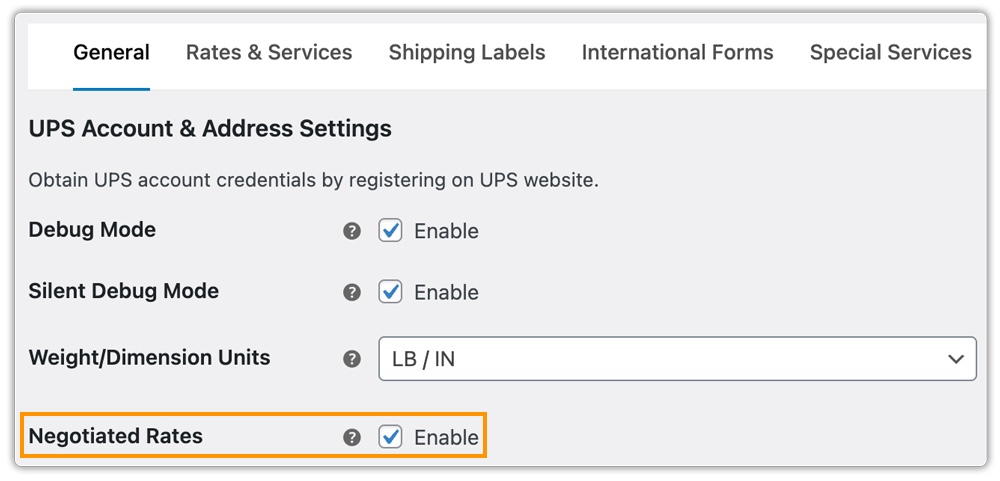Click the help icon for Silent Debug Mode
This screenshot has width=1000, height=481.
352,293
